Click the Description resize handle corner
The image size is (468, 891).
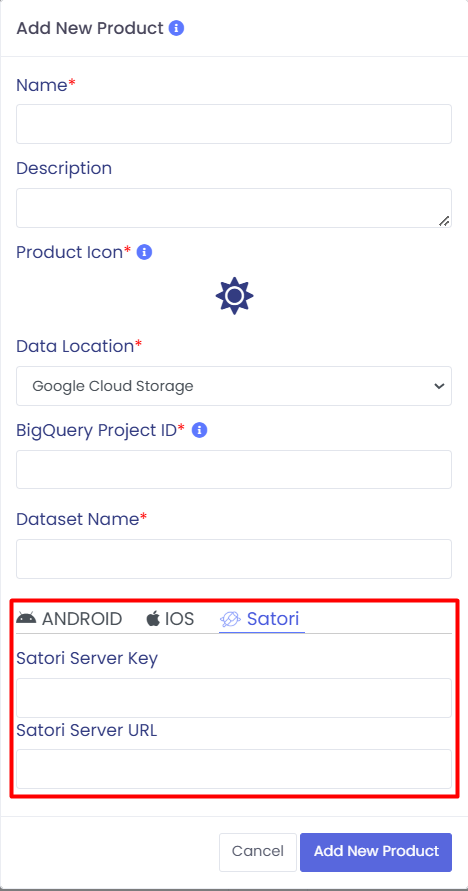444,221
